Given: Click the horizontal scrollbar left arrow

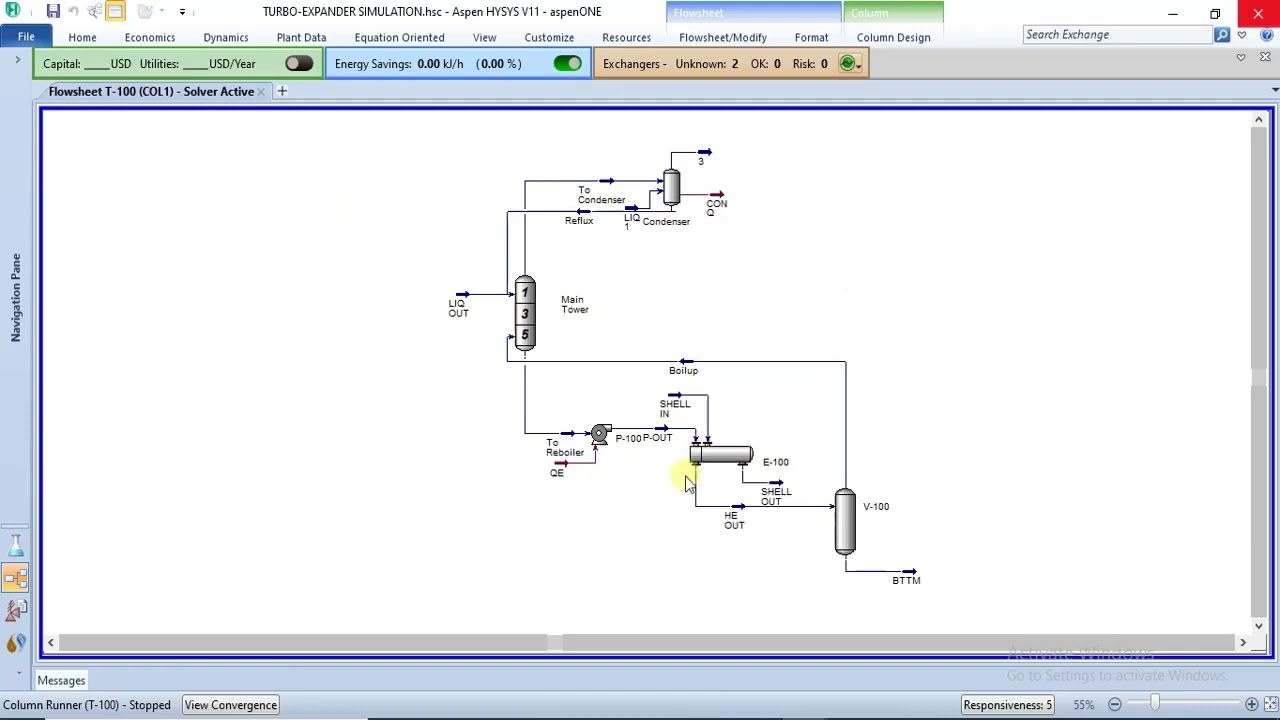Looking at the screenshot, I should pyautogui.click(x=51, y=643).
